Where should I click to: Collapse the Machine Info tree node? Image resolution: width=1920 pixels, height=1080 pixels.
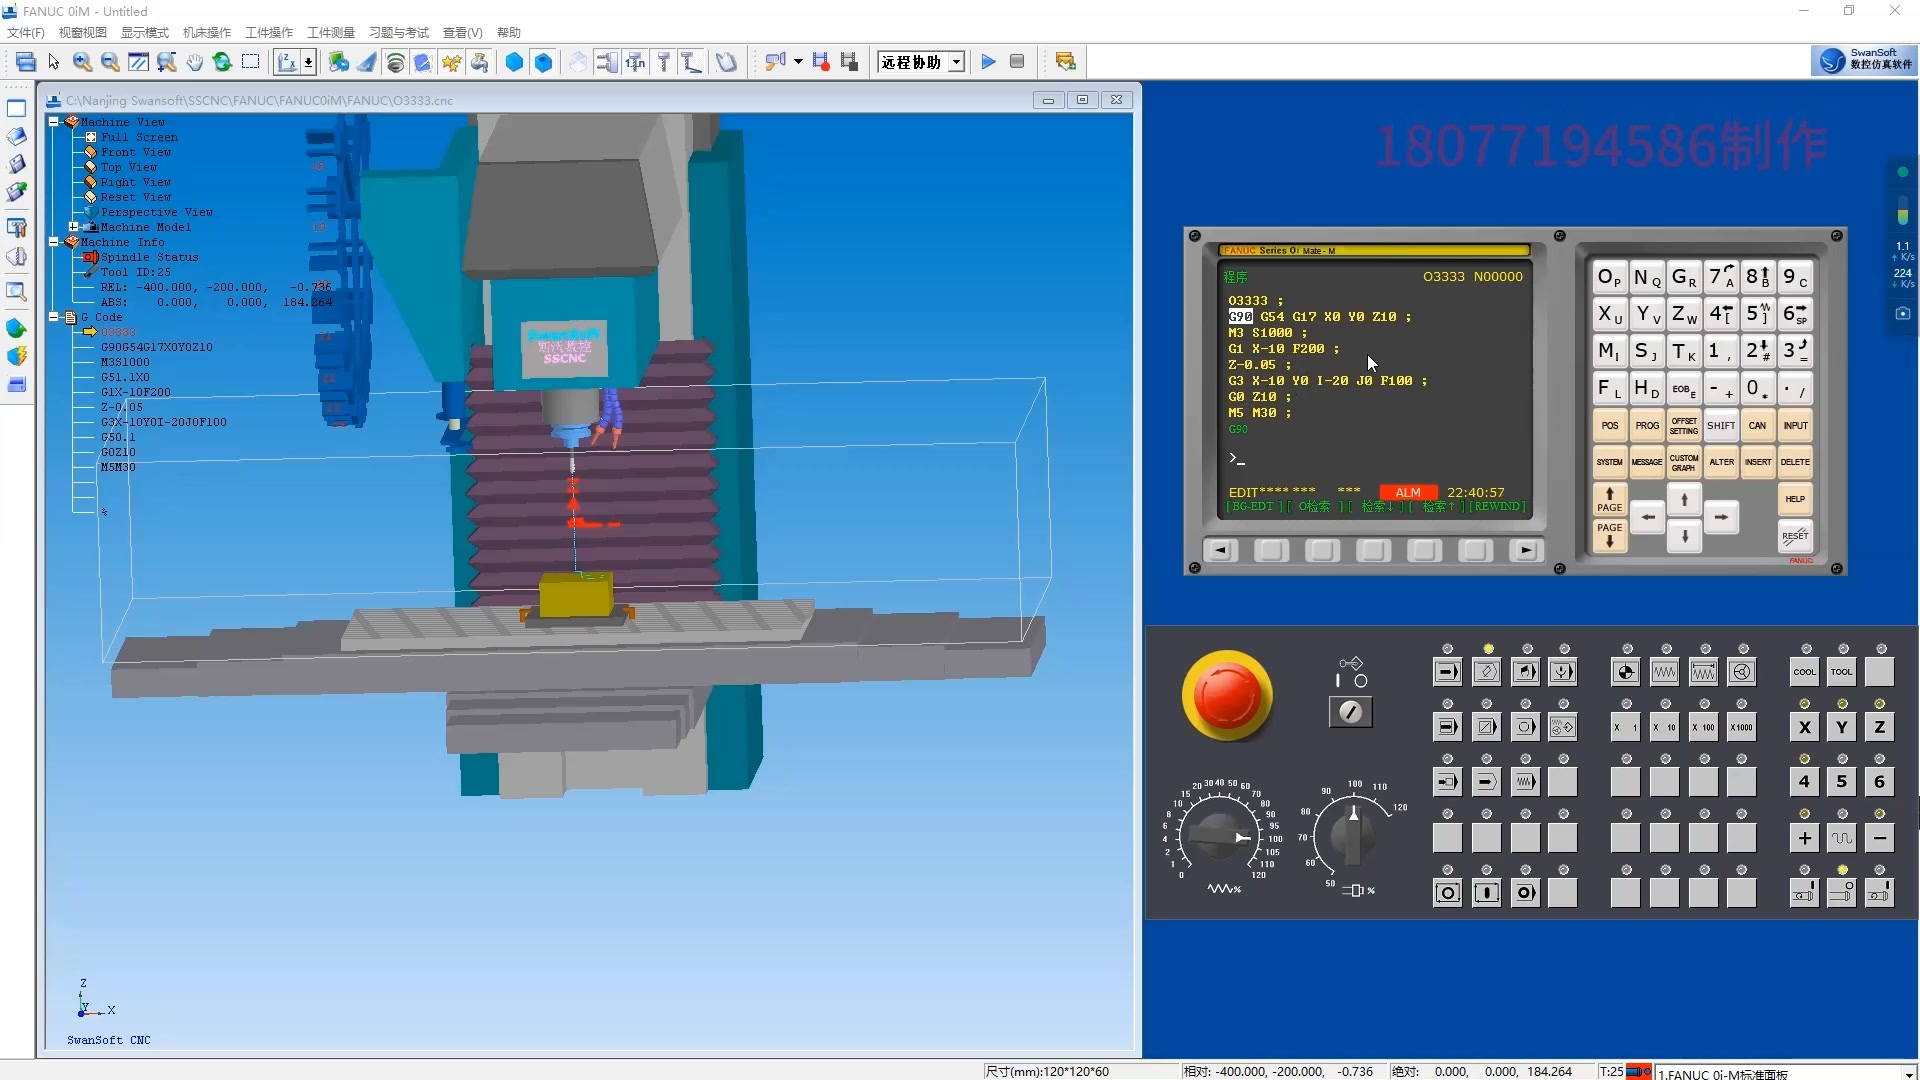[54, 242]
